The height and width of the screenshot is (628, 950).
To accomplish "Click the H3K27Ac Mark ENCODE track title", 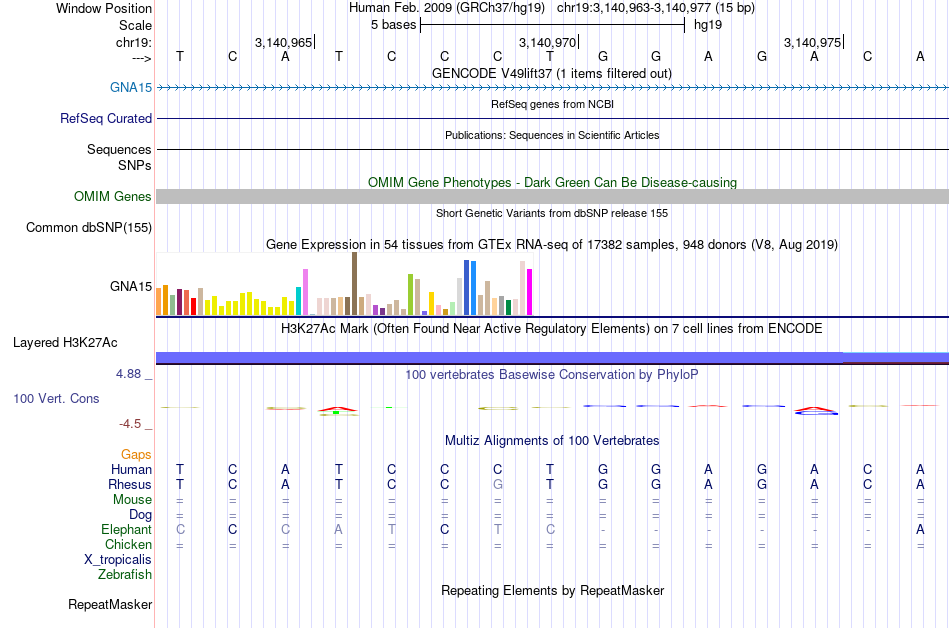I will [x=551, y=329].
